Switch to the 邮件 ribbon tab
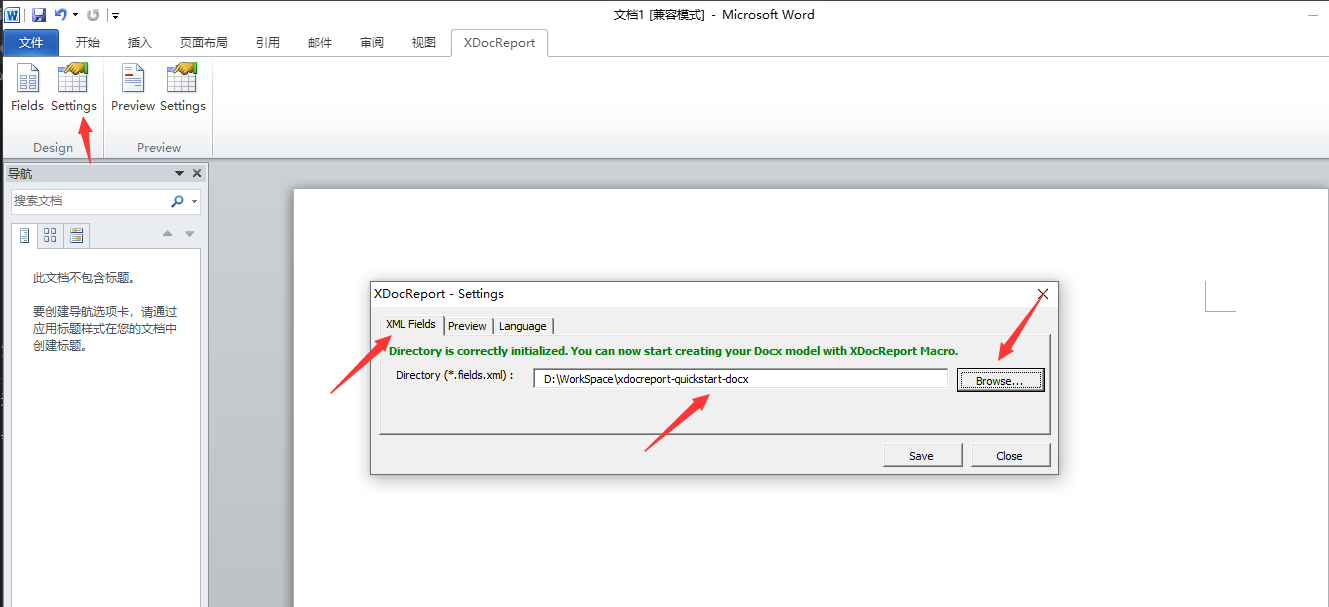 pyautogui.click(x=320, y=43)
